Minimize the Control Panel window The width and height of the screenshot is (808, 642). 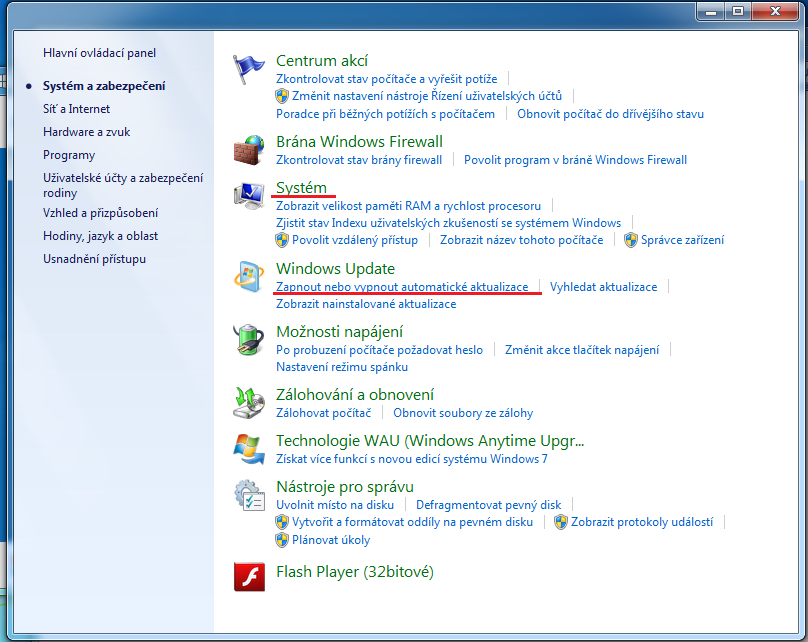[x=711, y=11]
